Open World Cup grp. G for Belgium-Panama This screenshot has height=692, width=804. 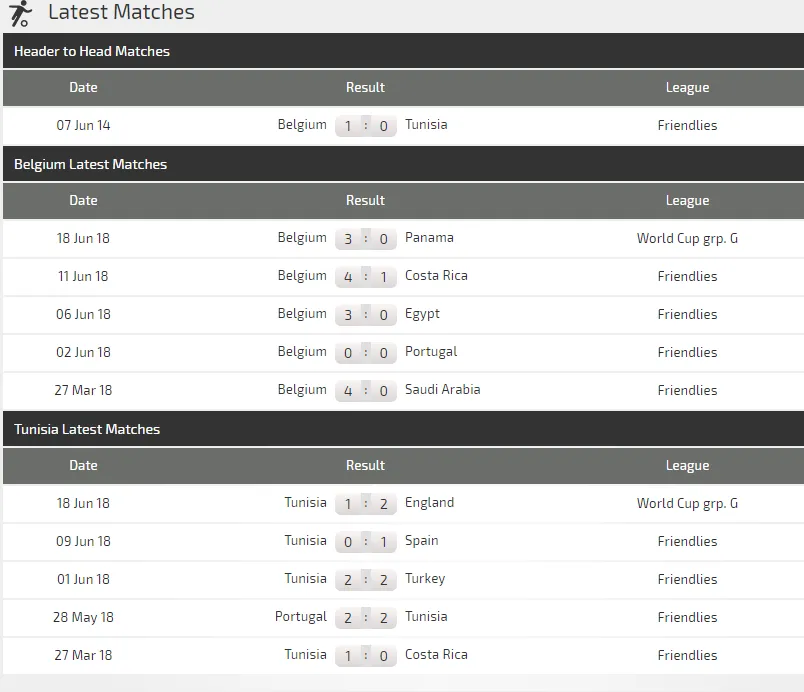click(x=687, y=238)
